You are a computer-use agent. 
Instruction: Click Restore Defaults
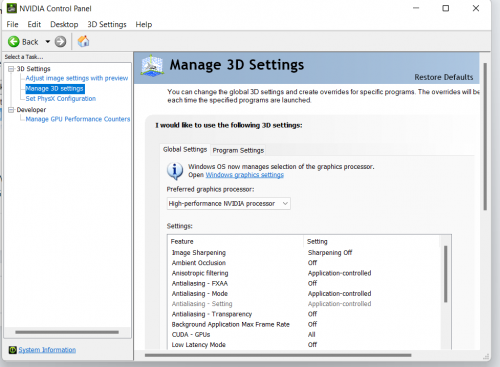[x=444, y=77]
